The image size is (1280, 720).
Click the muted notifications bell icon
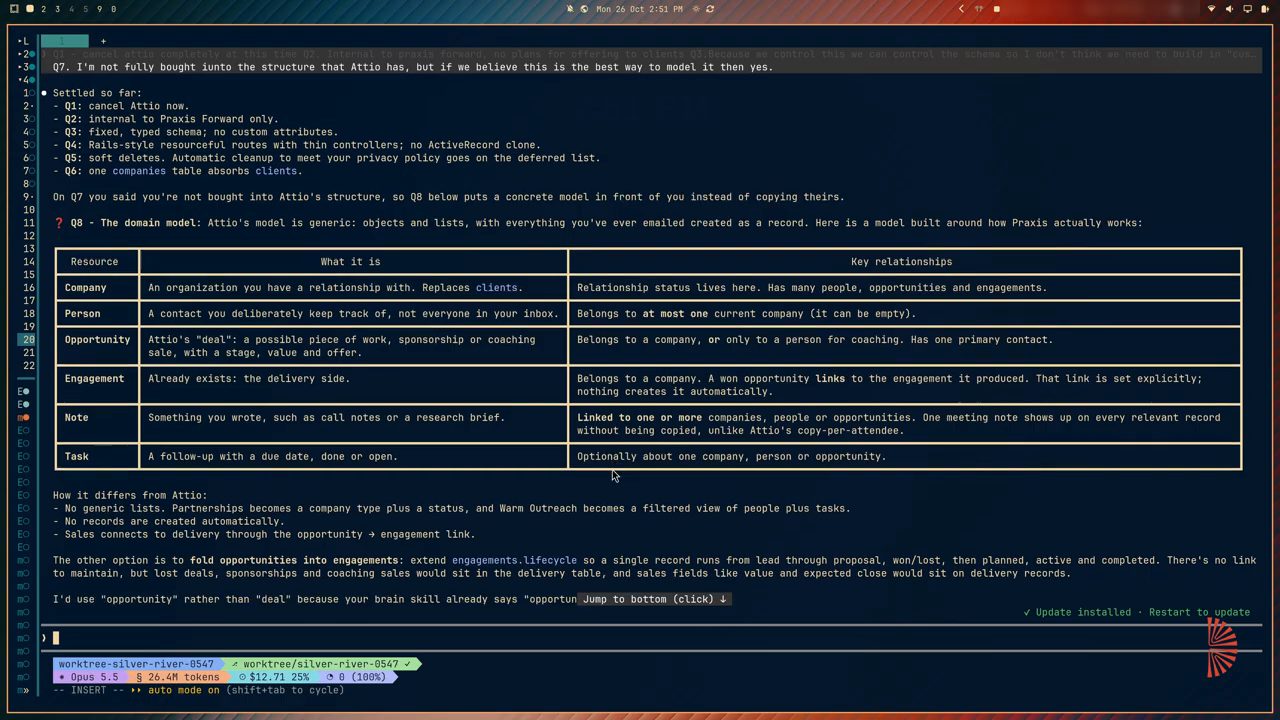coord(570,9)
